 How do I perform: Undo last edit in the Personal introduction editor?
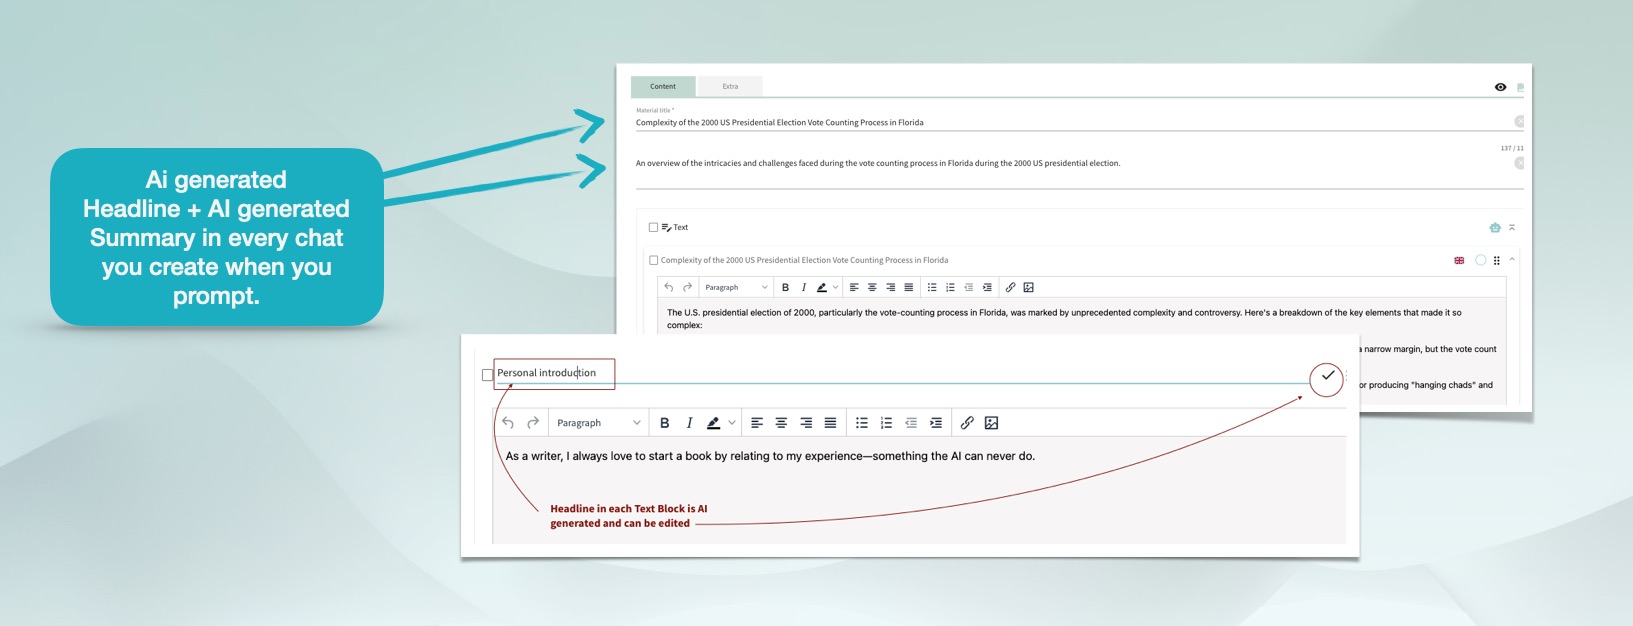tap(508, 423)
